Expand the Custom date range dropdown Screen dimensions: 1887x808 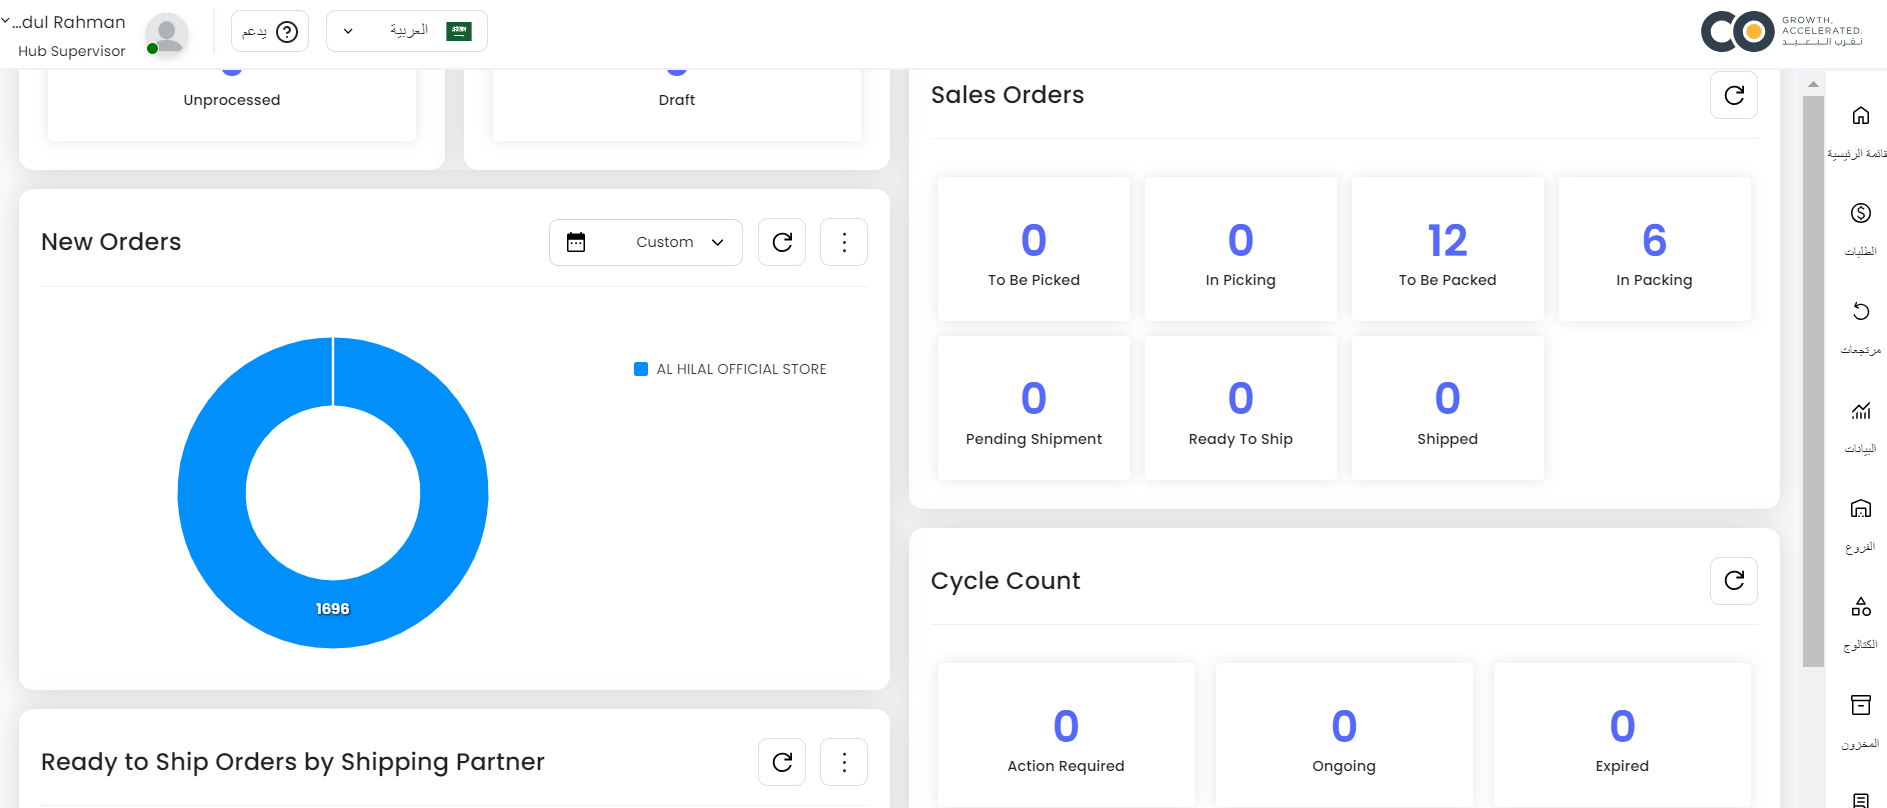(x=645, y=242)
